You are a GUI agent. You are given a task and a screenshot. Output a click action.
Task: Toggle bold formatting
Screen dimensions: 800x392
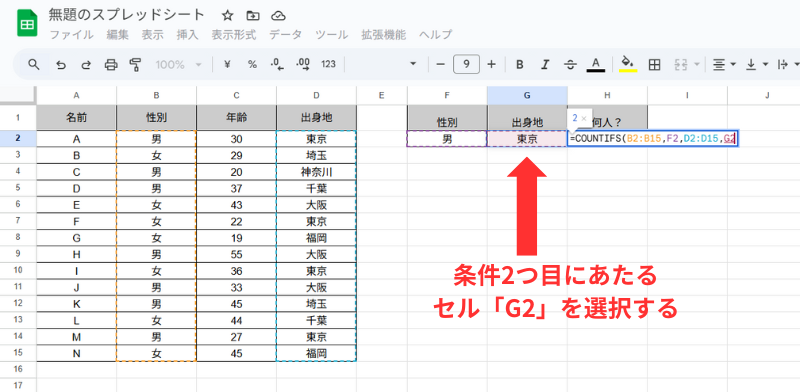[x=519, y=64]
